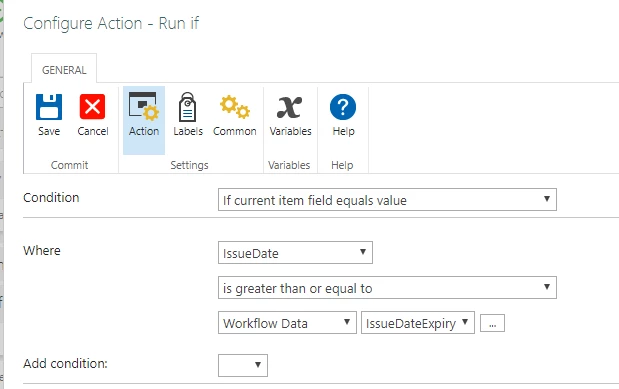Screen dimensions: 619x389
Task: Open the Variables x icon
Action: pos(290,107)
